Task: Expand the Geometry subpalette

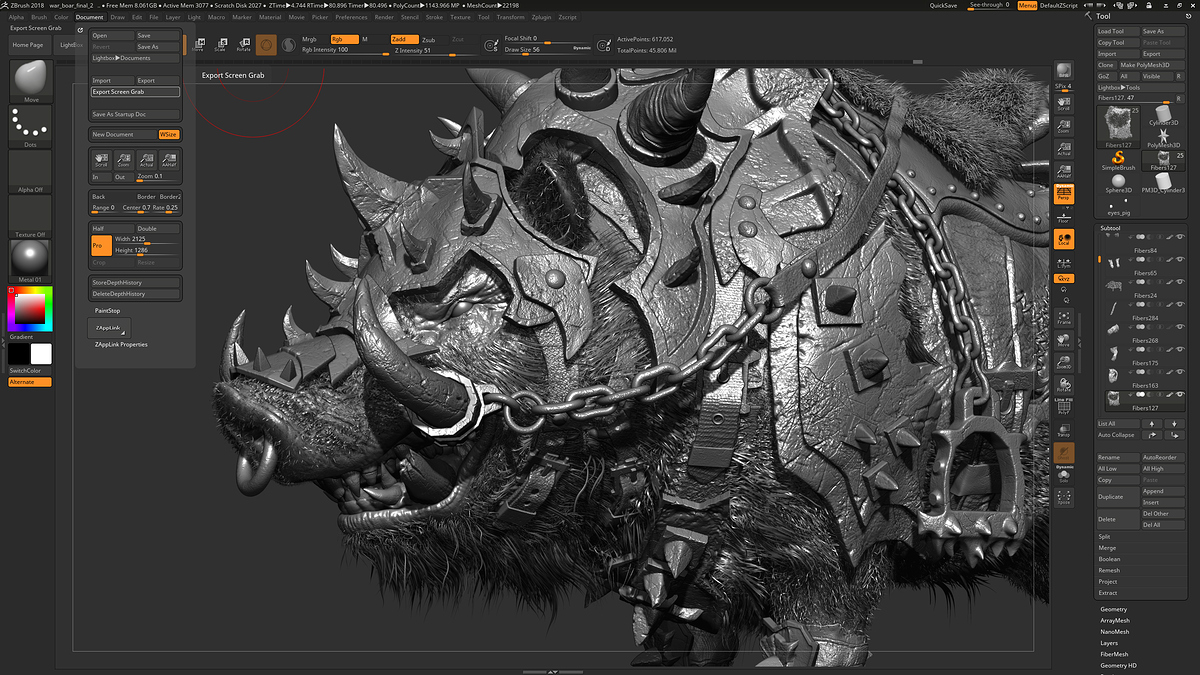Action: pyautogui.click(x=1113, y=609)
